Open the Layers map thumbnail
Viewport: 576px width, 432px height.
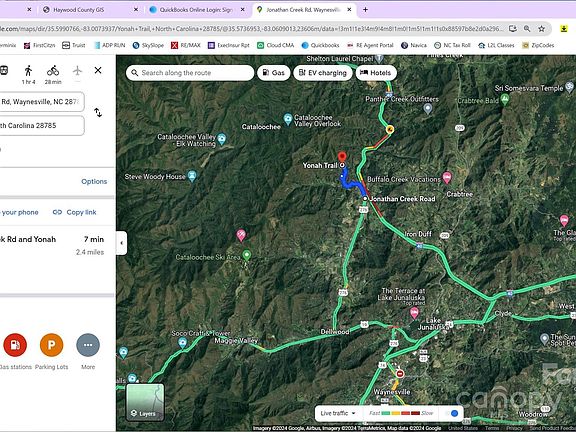click(145, 402)
